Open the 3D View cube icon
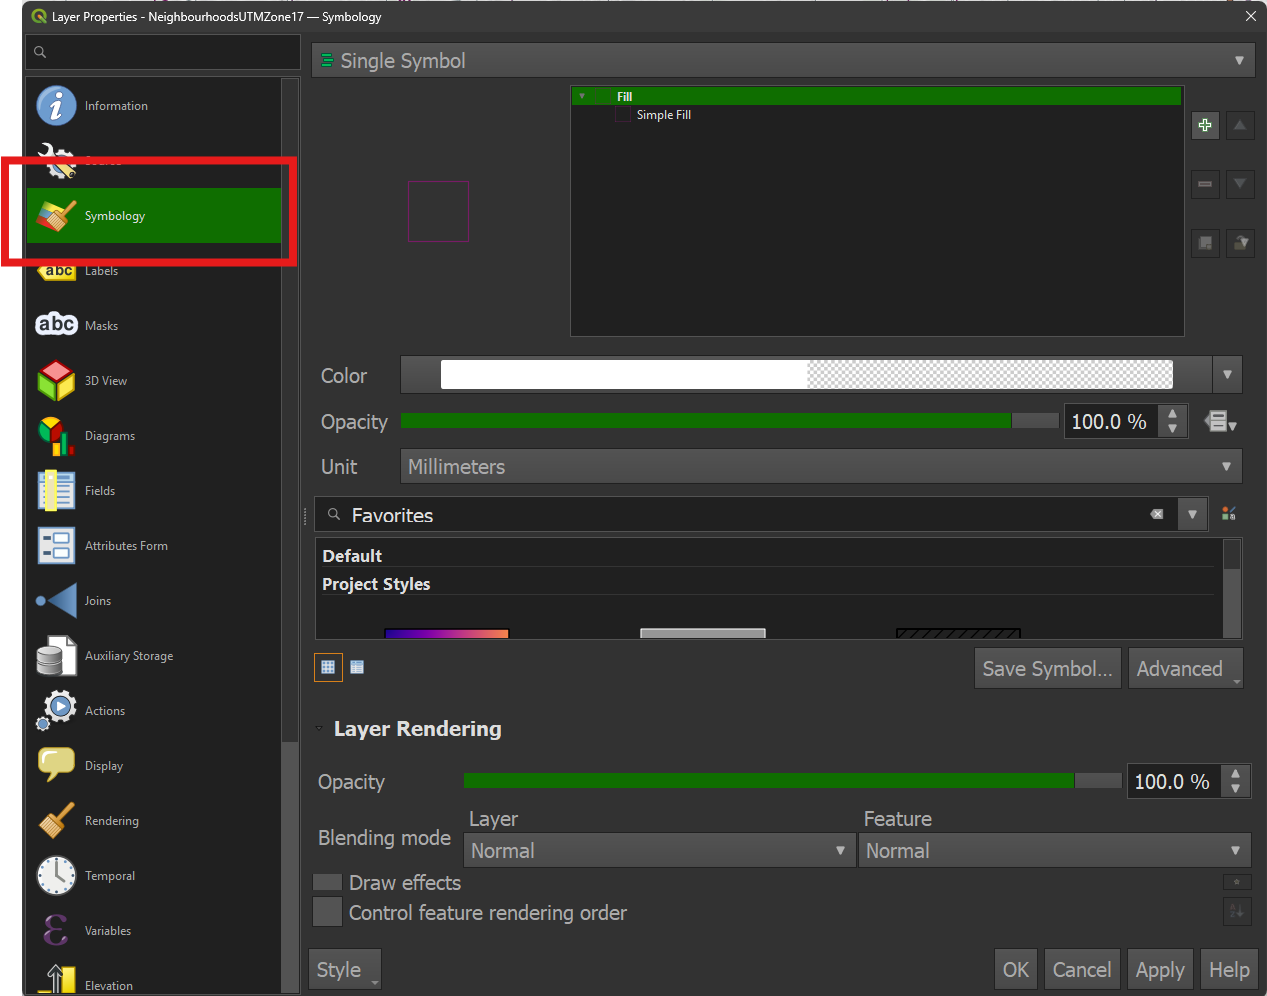 click(56, 380)
